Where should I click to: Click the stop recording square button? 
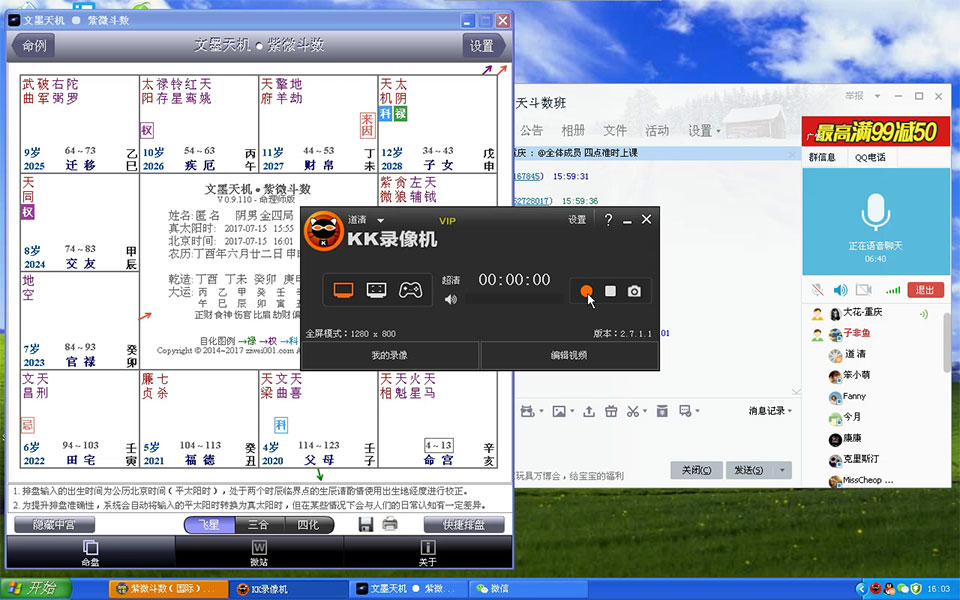coord(610,291)
